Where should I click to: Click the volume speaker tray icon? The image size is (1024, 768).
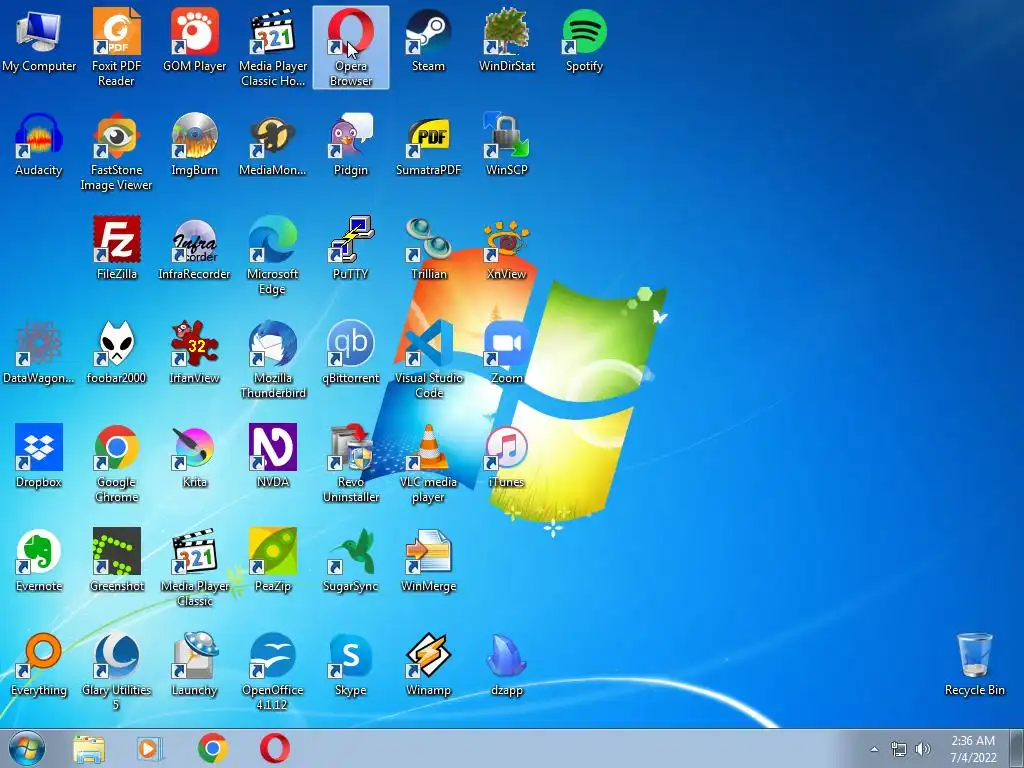(923, 749)
